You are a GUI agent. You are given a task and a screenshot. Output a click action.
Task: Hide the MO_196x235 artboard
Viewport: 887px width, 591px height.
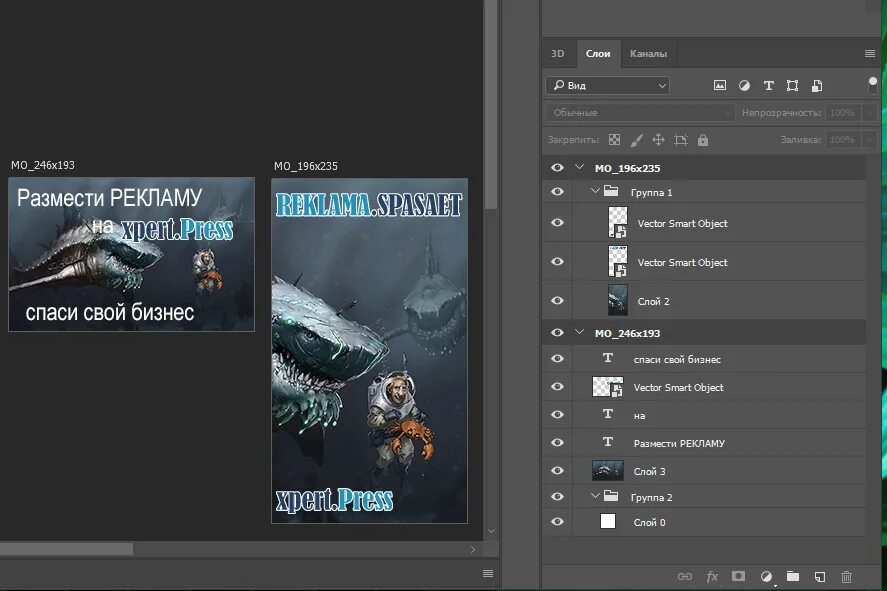coord(557,167)
